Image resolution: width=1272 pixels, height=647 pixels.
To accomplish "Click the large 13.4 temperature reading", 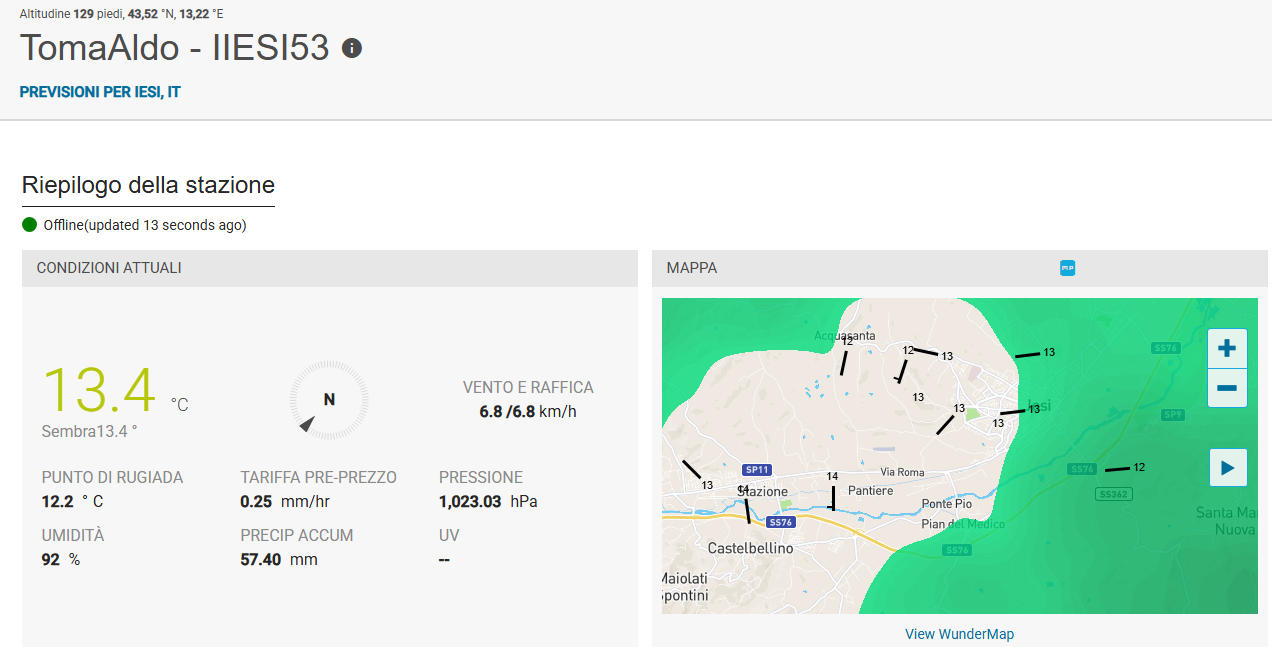I will (x=99, y=390).
